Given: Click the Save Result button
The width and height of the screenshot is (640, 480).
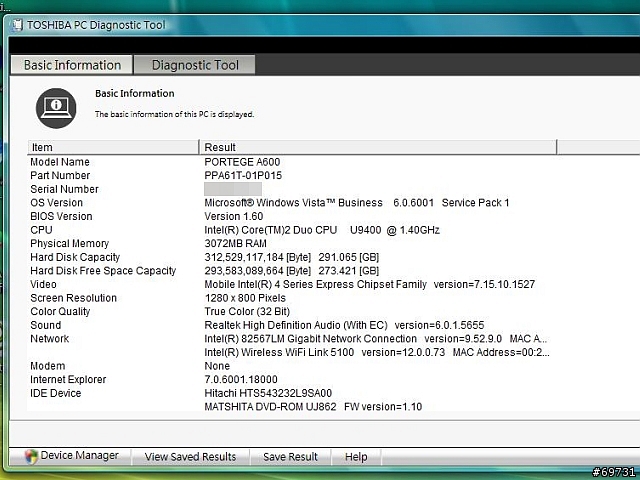Looking at the screenshot, I should (290, 457).
